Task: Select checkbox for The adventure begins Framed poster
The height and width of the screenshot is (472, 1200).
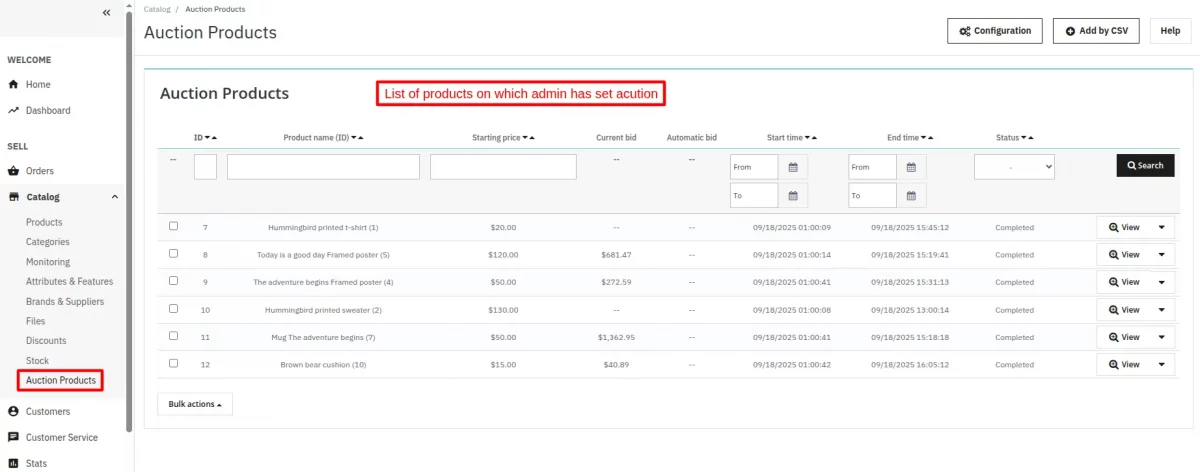Action: [x=173, y=281]
